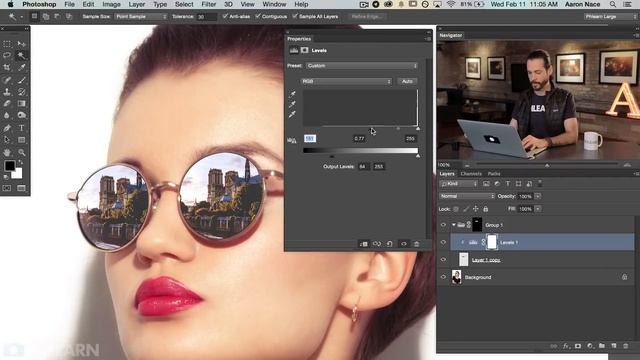The image size is (640, 360).
Task: Click the Auto levels button
Action: point(407,82)
